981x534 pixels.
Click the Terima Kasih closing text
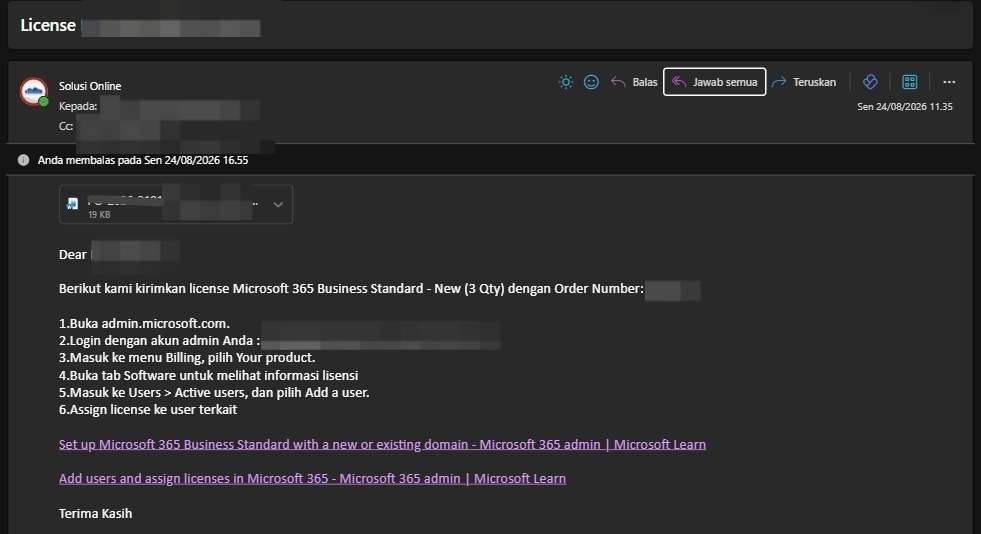95,513
